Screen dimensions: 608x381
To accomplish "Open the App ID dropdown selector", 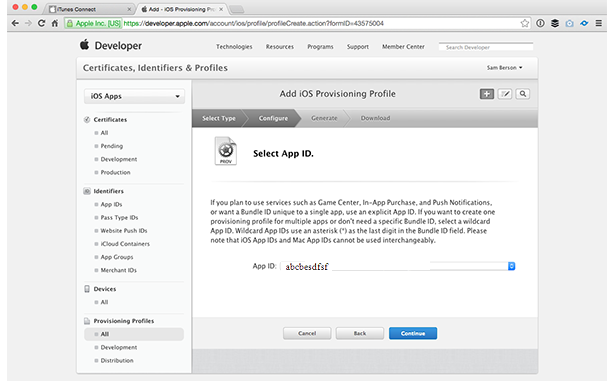I will click(x=398, y=266).
